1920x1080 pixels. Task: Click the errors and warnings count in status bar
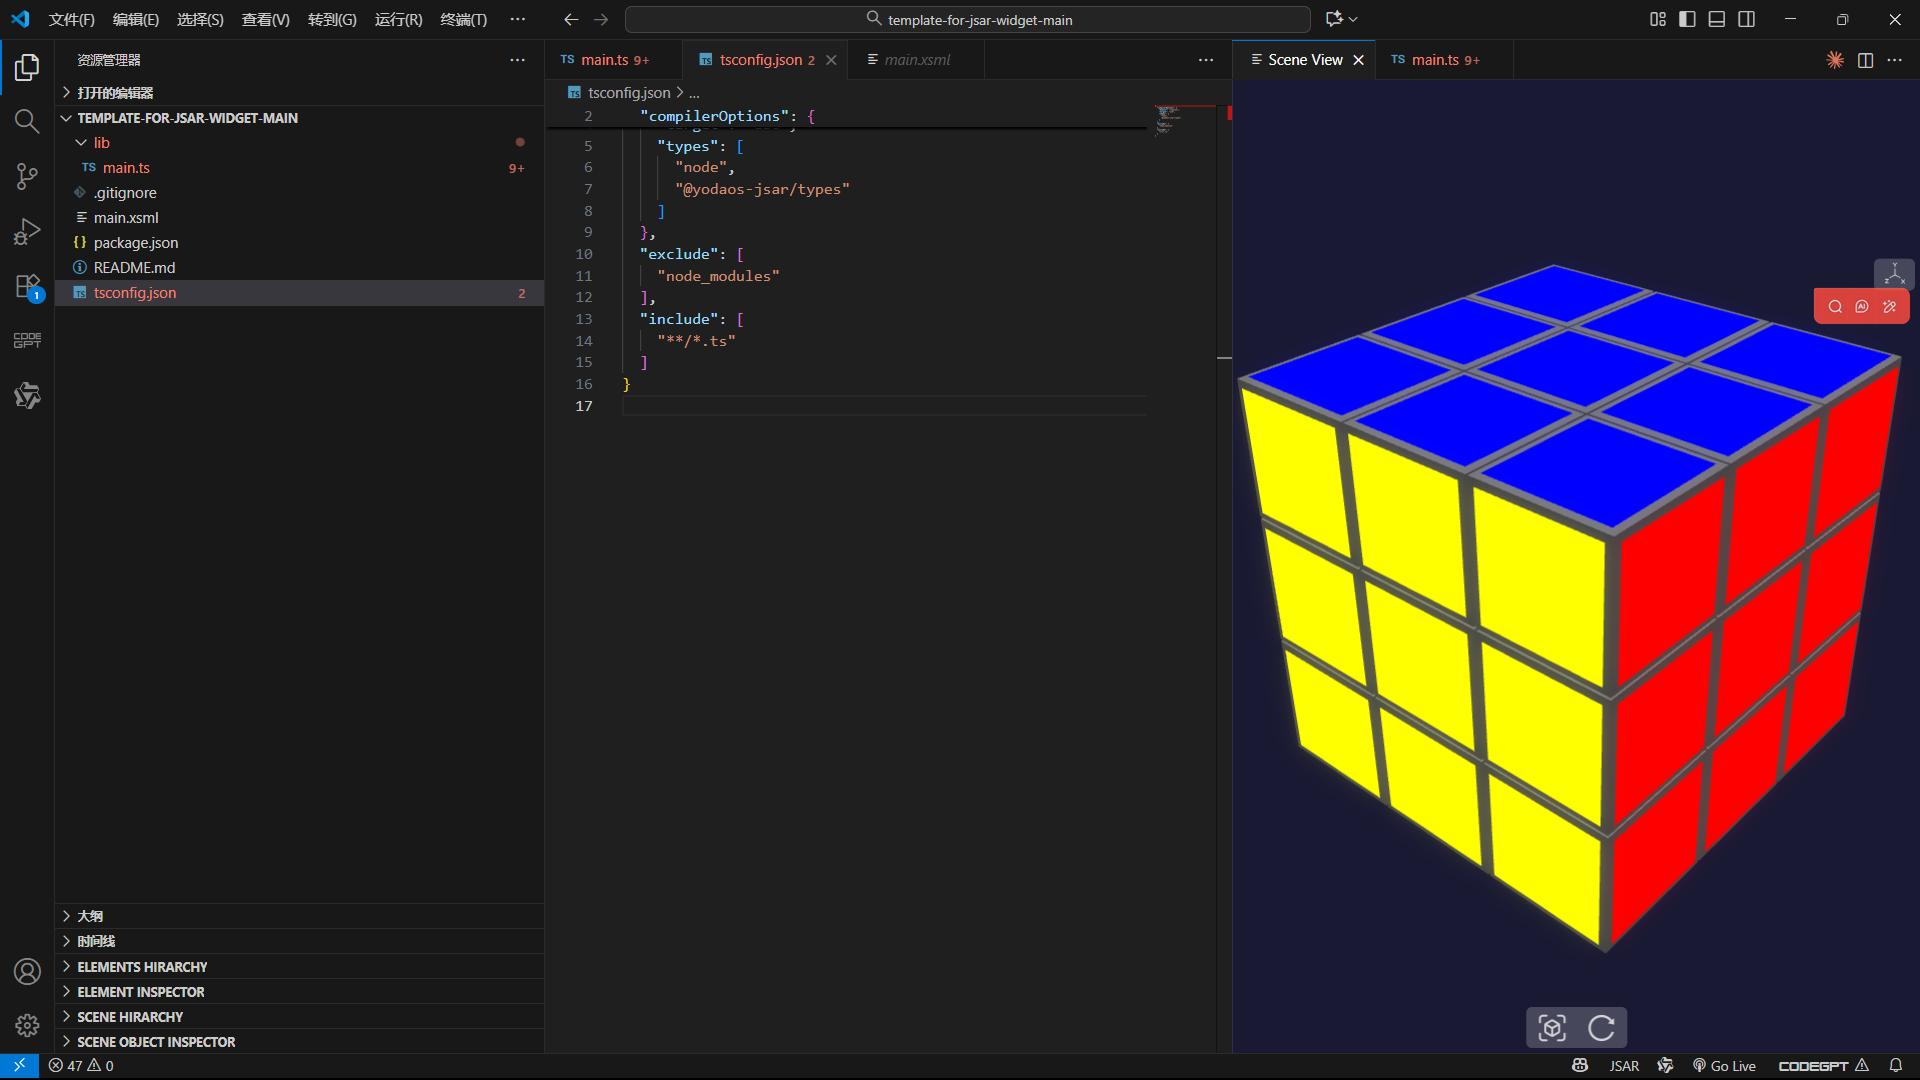pyautogui.click(x=82, y=1066)
